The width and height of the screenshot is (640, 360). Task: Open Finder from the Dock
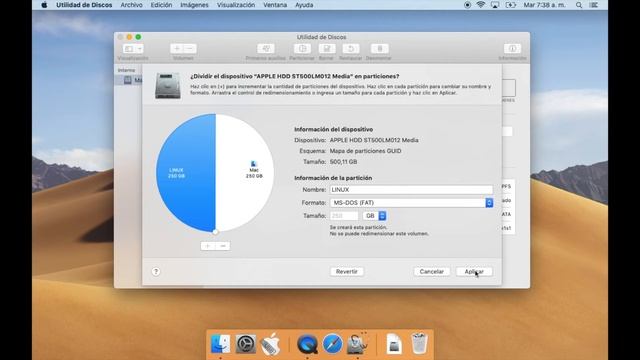(220, 344)
